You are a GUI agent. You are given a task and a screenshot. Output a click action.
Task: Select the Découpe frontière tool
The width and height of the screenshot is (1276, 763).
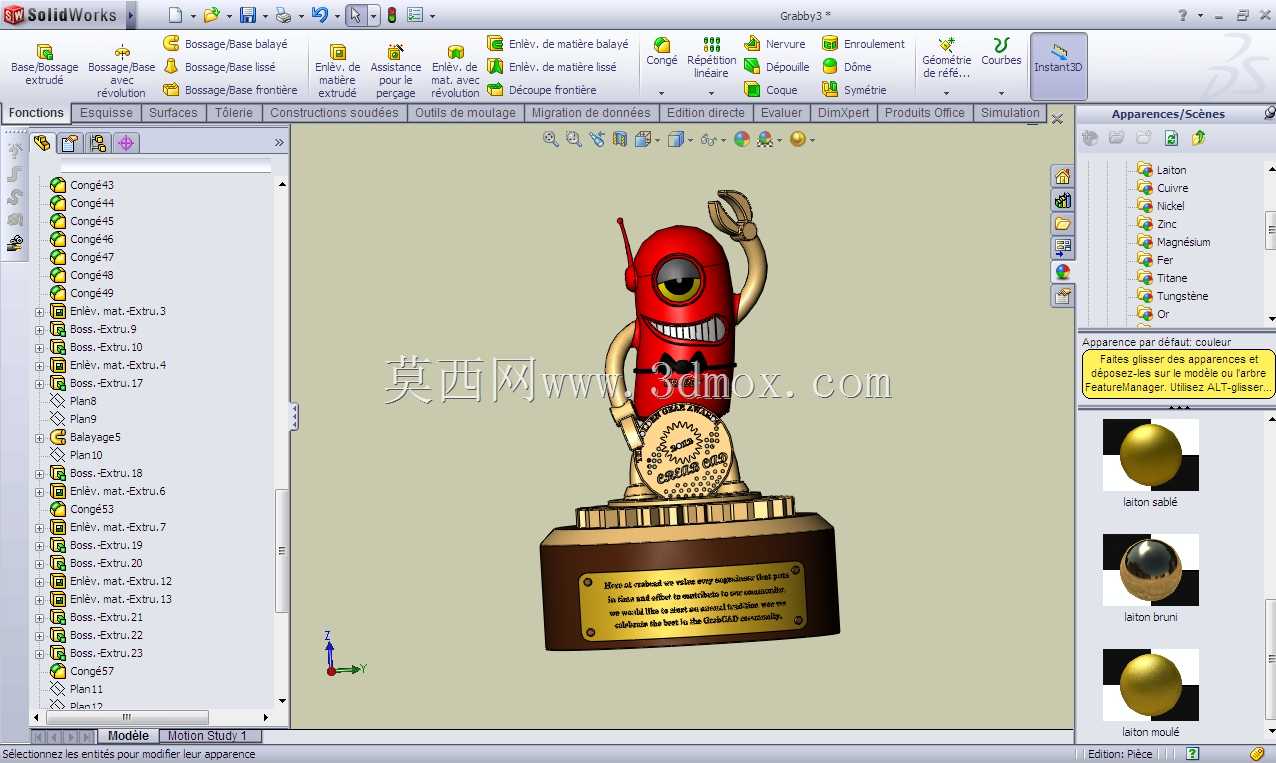point(542,90)
